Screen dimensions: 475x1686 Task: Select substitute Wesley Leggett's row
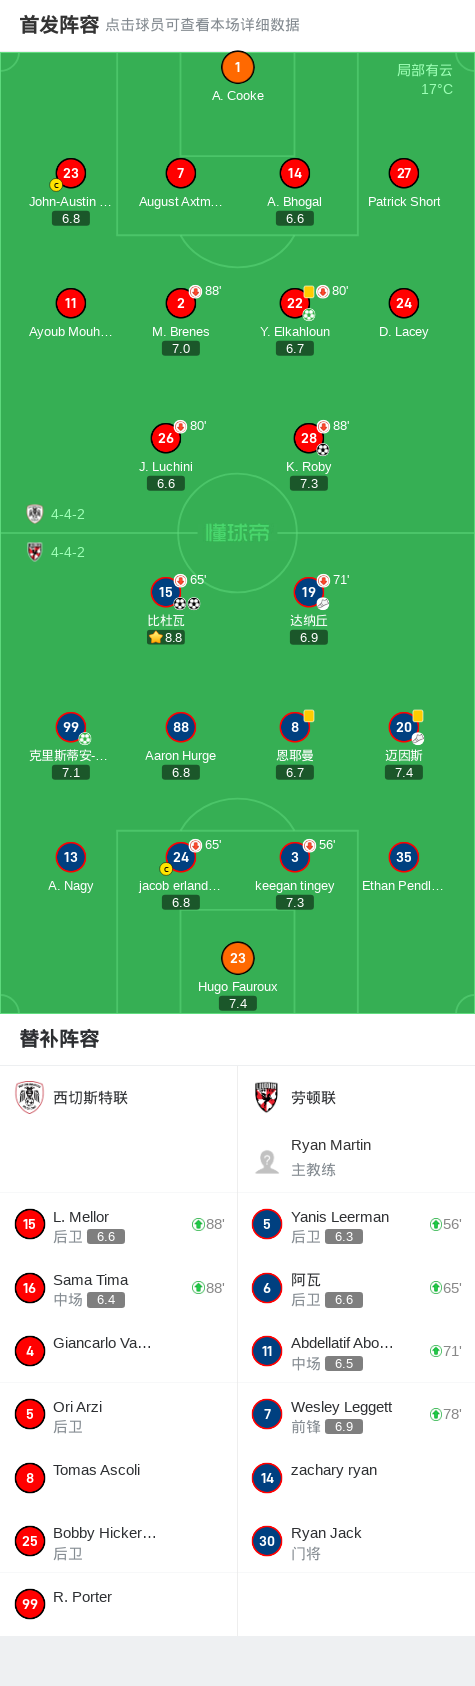coord(356,1415)
